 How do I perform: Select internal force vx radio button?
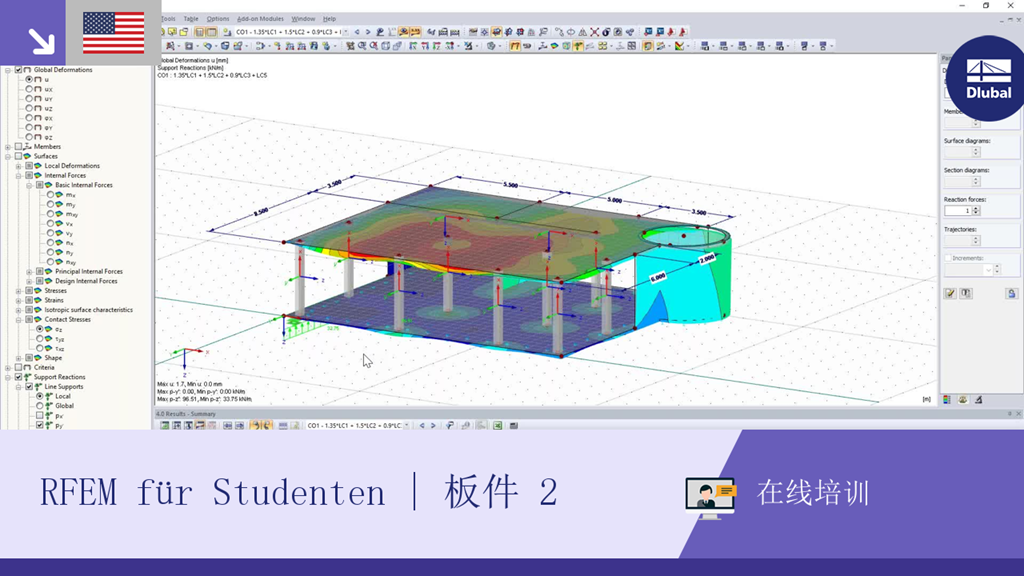point(50,223)
